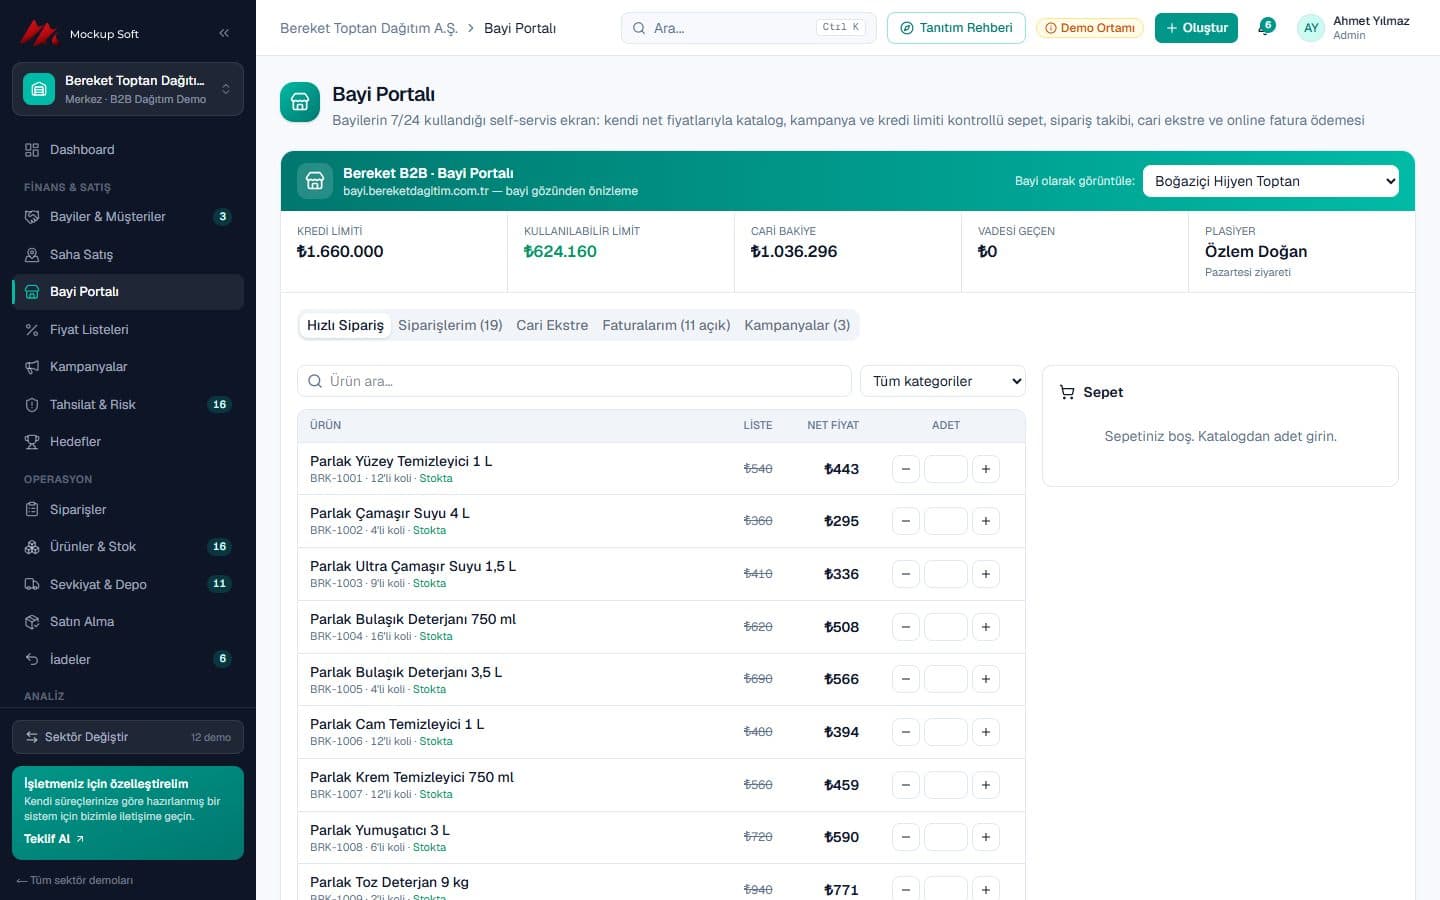1440x900 pixels.
Task: Open Saha Satış sidebar icon
Action: [x=32, y=255]
